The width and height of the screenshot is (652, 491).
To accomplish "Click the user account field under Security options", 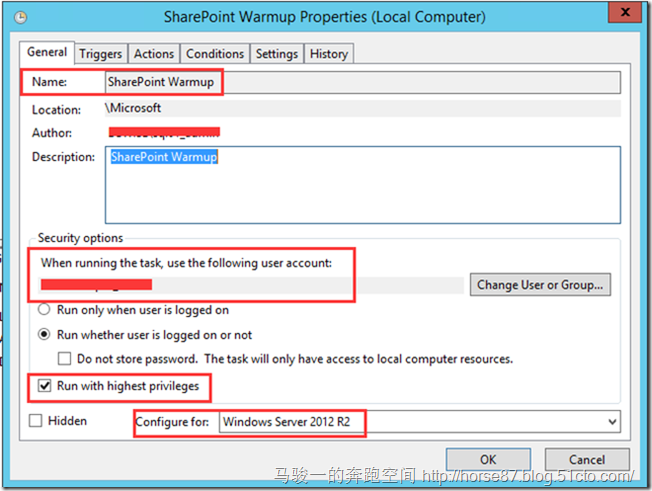I will (251, 285).
